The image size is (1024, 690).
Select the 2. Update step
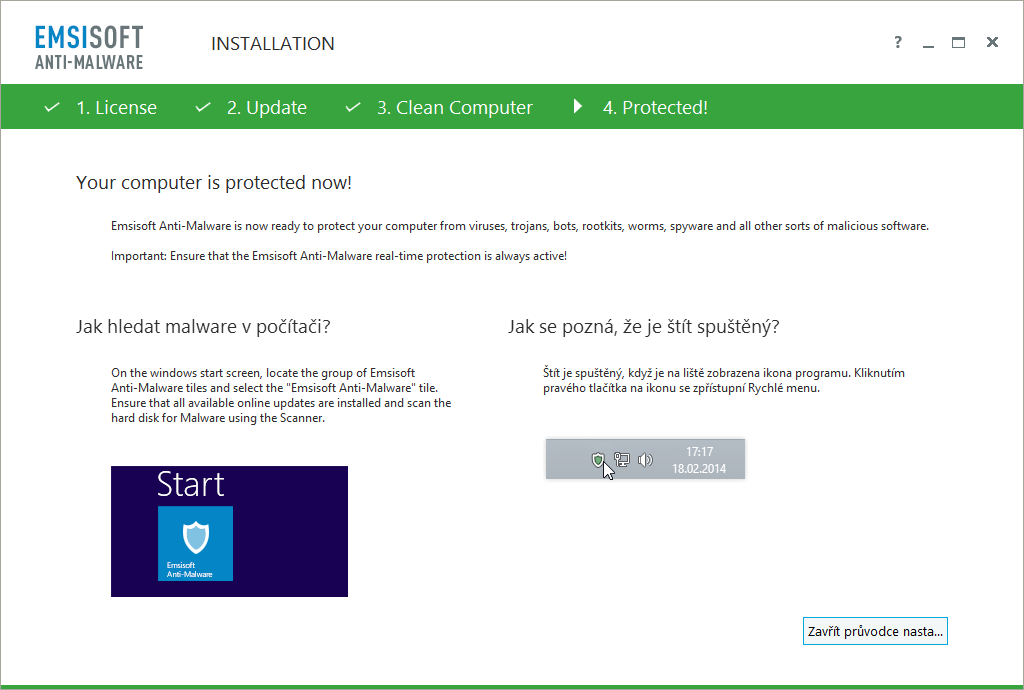[x=266, y=107]
